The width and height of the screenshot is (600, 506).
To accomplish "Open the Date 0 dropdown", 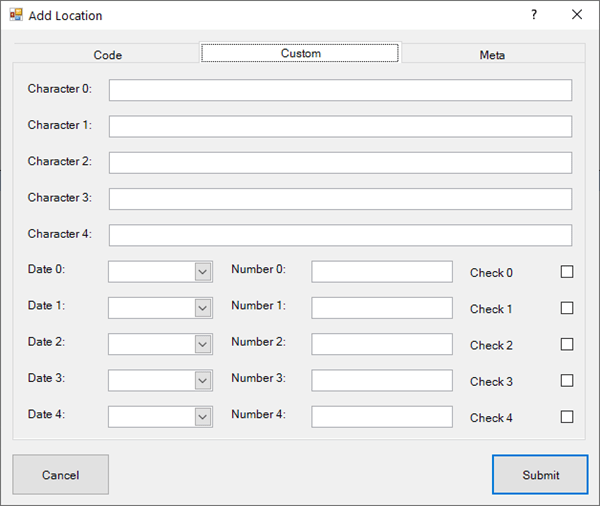I will pyautogui.click(x=203, y=272).
